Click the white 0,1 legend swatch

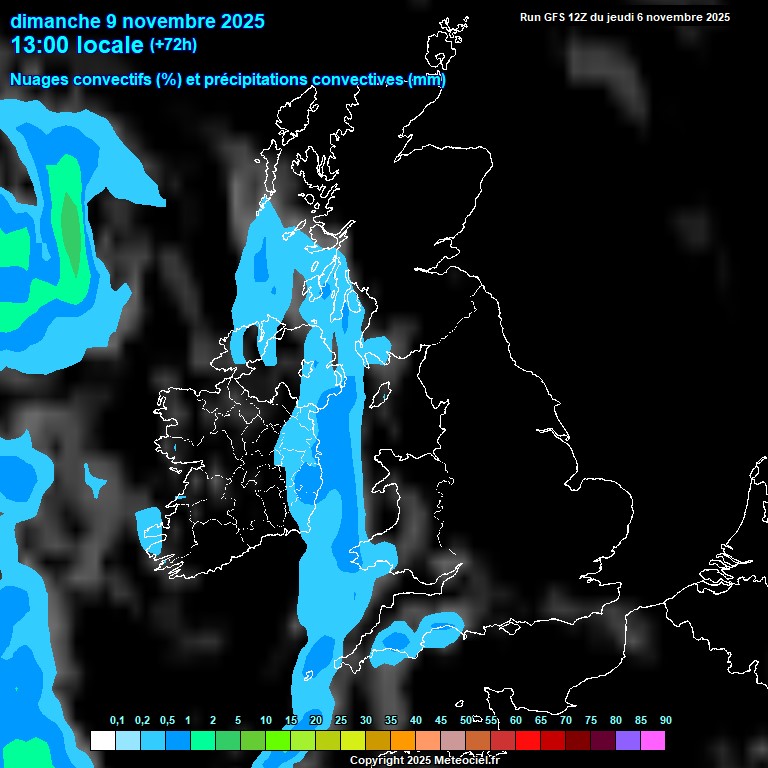(x=102, y=741)
